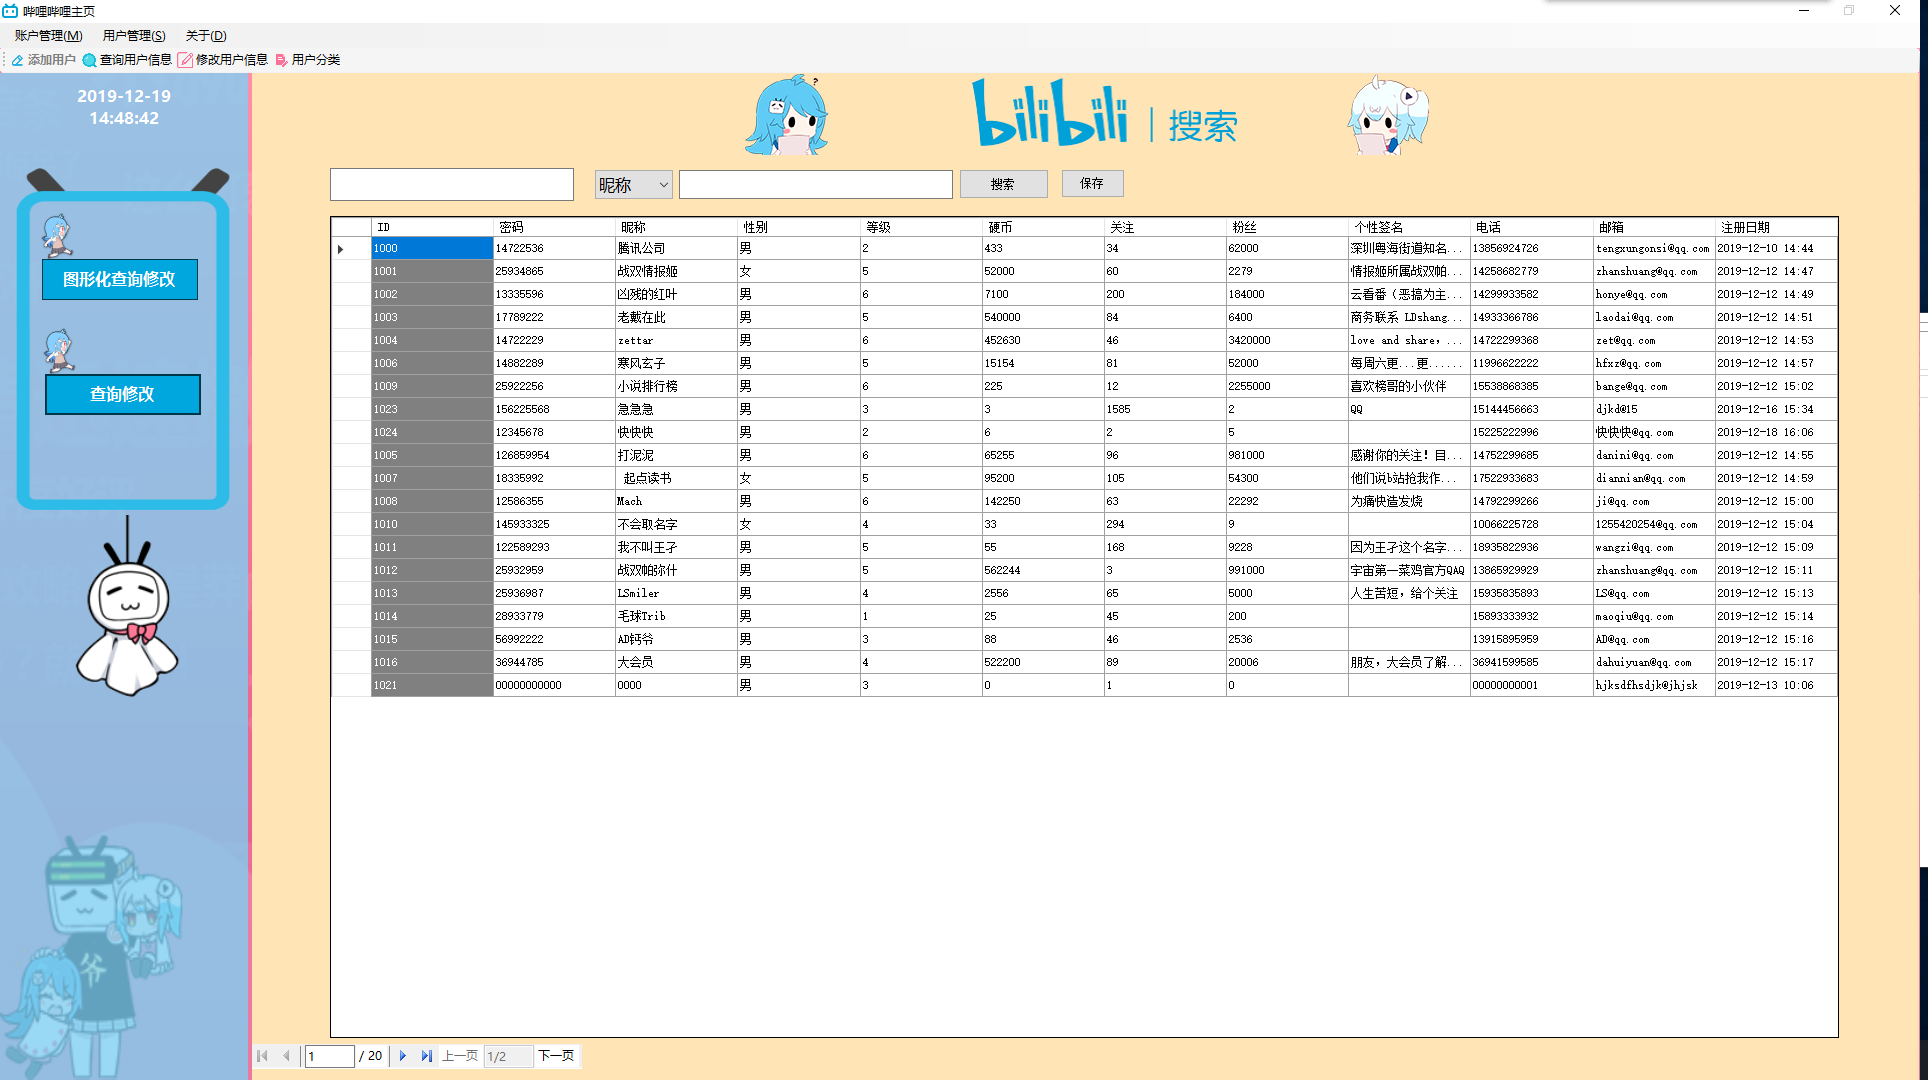Select the email cell tengxungongsi@qq.com
This screenshot has height=1088, width=1928.
pyautogui.click(x=1652, y=248)
